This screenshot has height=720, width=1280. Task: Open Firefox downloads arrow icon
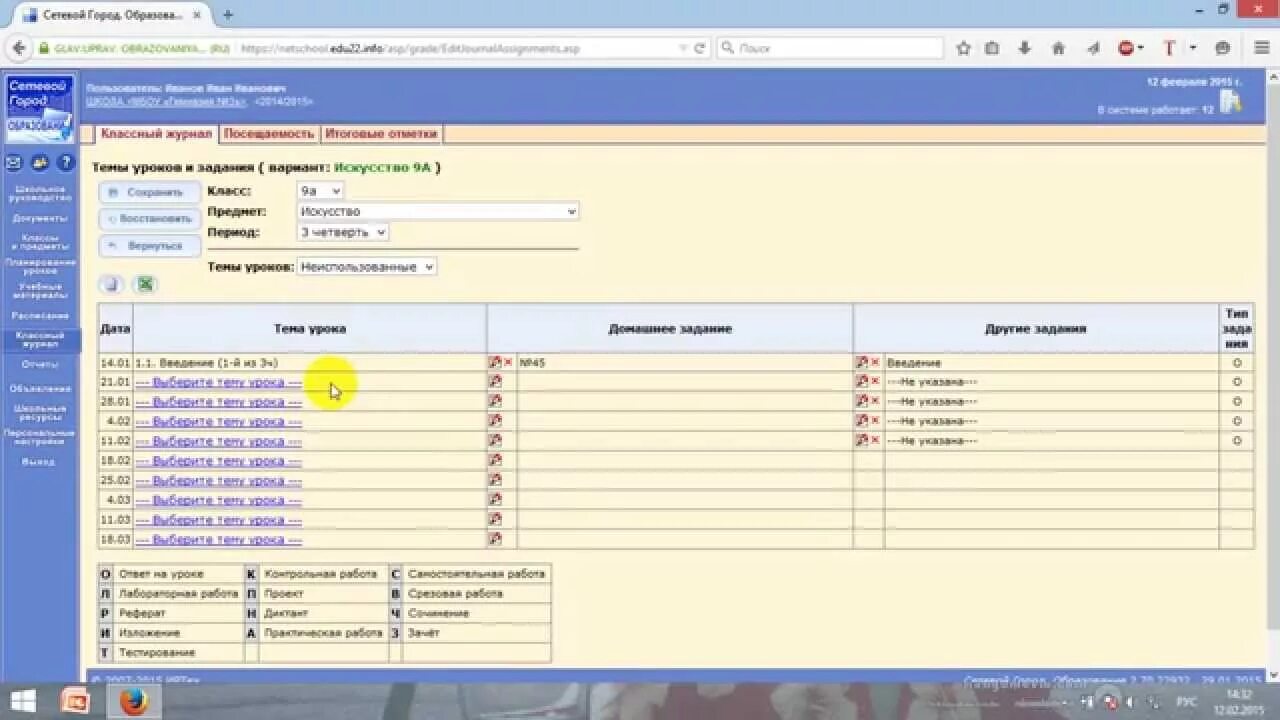(1025, 48)
